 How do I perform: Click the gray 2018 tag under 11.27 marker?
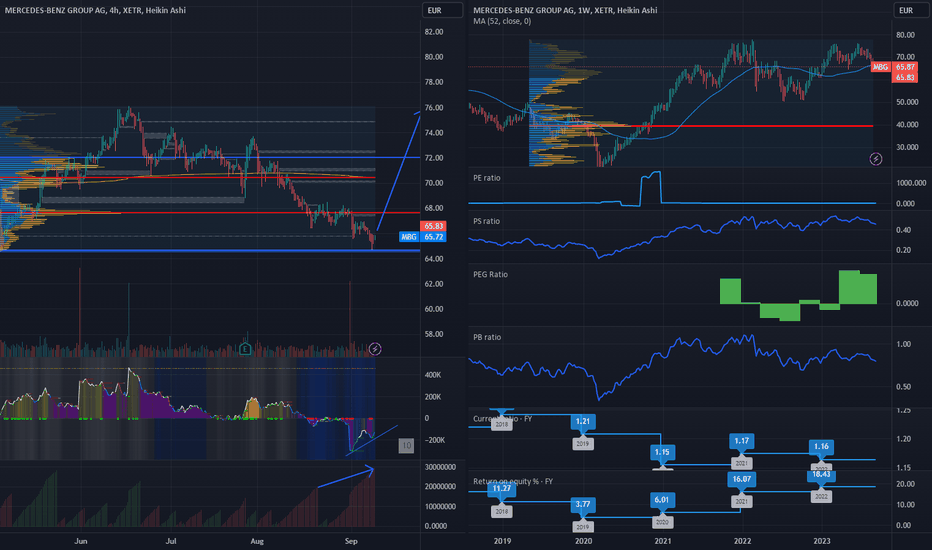pyautogui.click(x=502, y=511)
